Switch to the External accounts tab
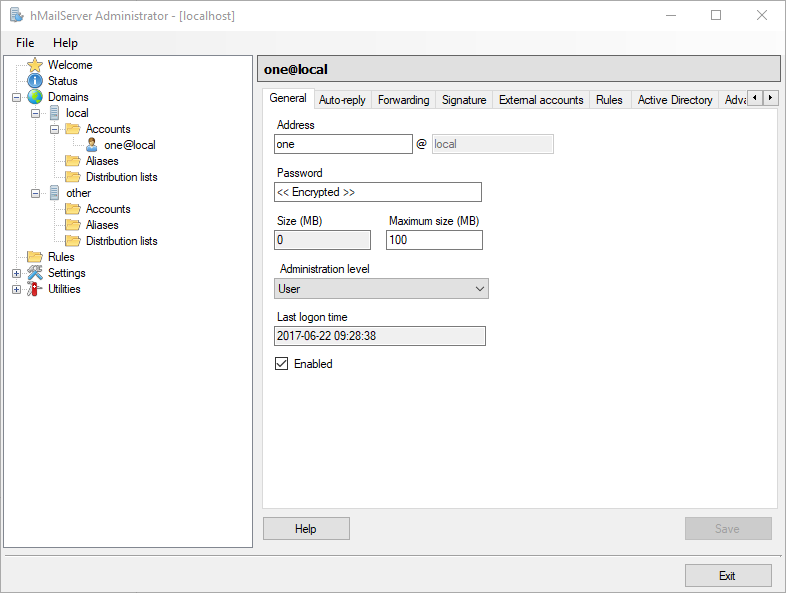The image size is (786, 593). click(x=541, y=100)
